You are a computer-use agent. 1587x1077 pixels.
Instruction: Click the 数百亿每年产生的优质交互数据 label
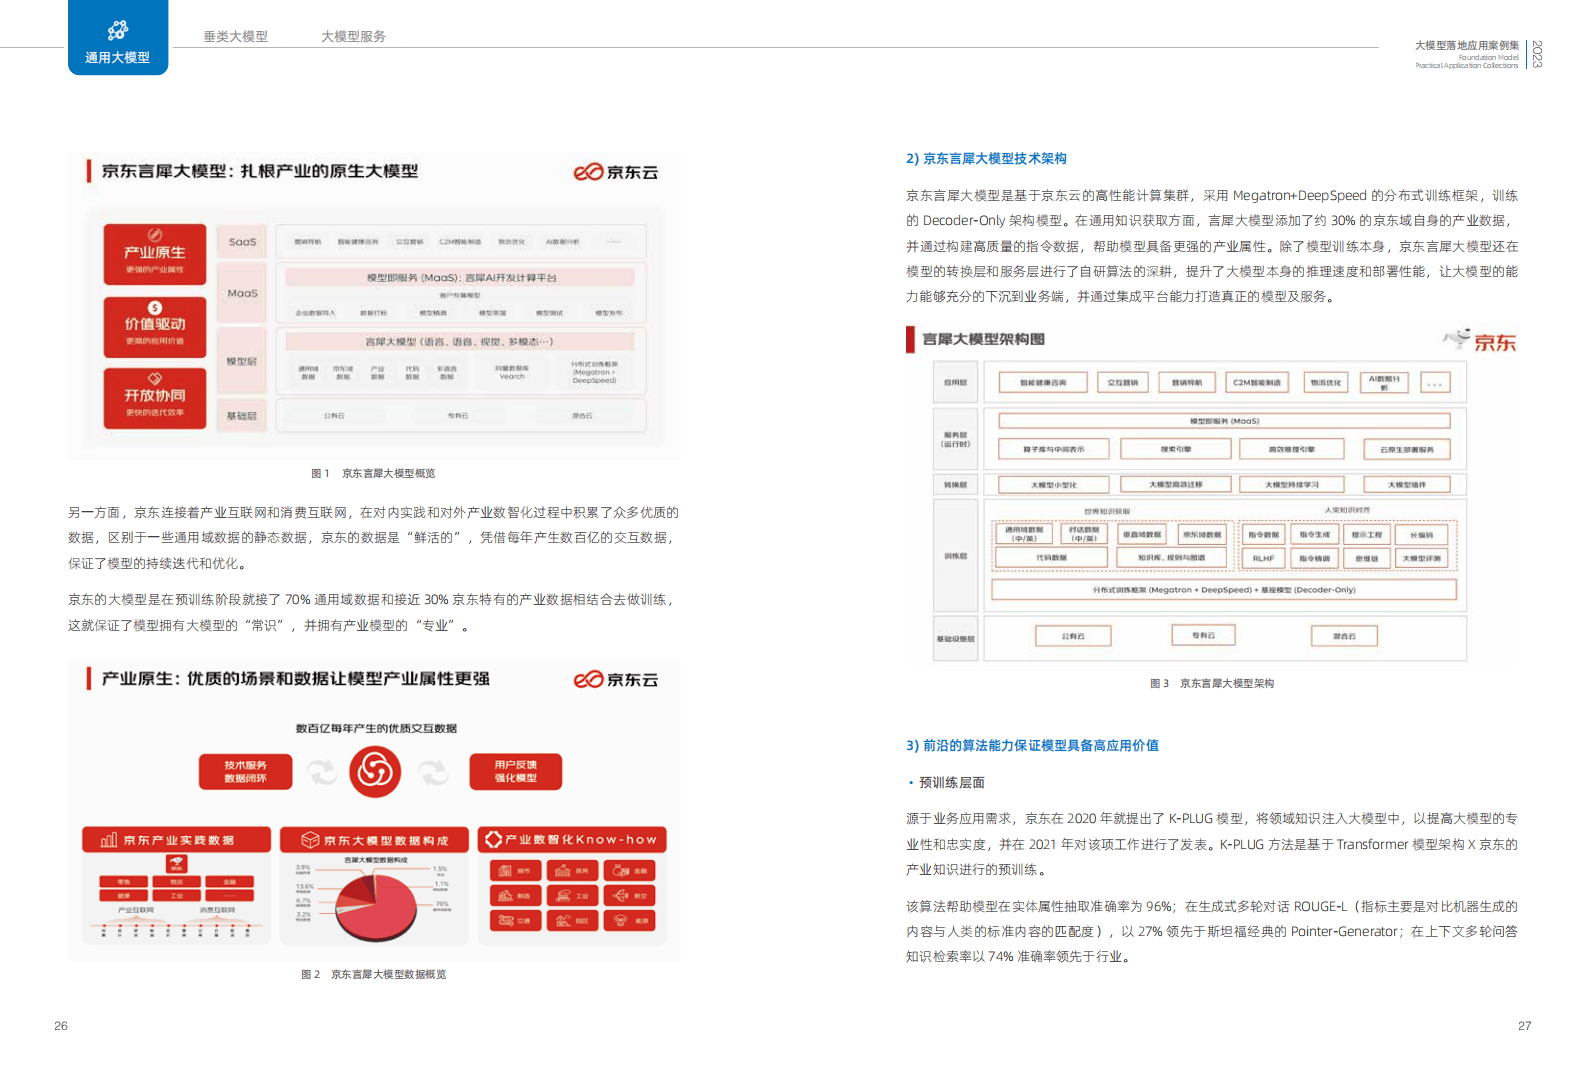tap(376, 728)
